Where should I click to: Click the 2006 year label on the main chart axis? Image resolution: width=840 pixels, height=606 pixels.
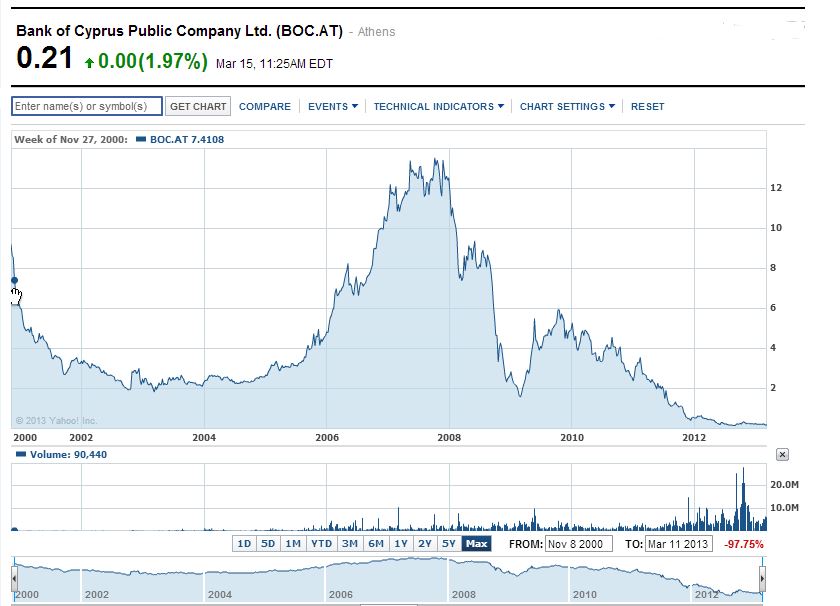327,437
